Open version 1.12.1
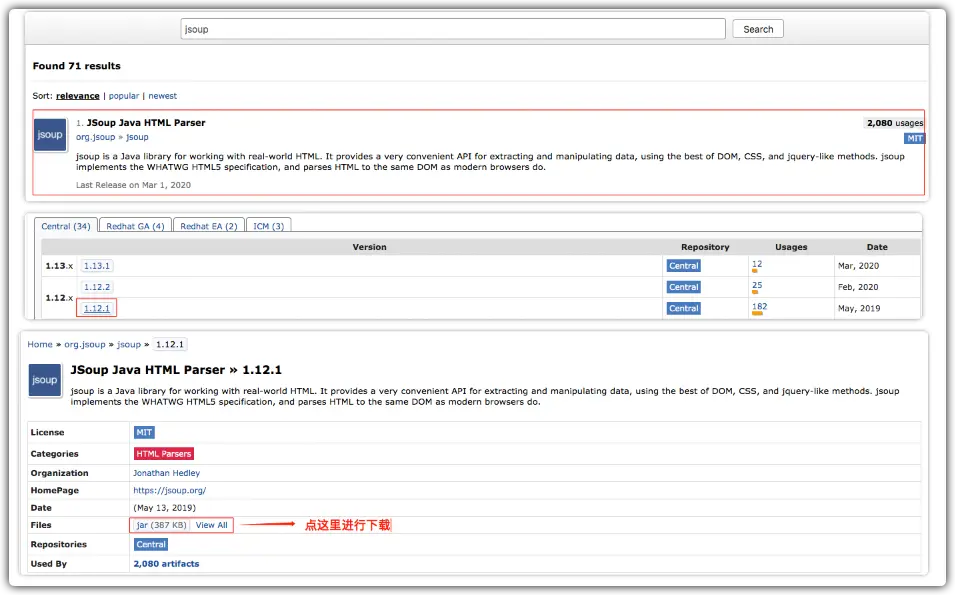 click(x=96, y=308)
